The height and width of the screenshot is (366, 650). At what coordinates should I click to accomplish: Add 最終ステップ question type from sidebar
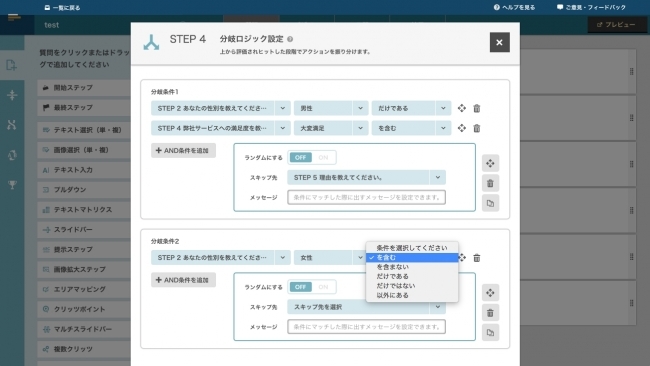tap(84, 108)
